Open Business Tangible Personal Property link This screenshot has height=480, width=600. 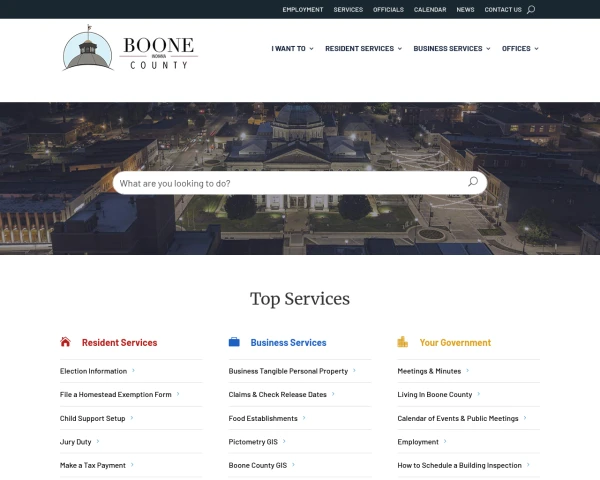pyautogui.click(x=288, y=371)
